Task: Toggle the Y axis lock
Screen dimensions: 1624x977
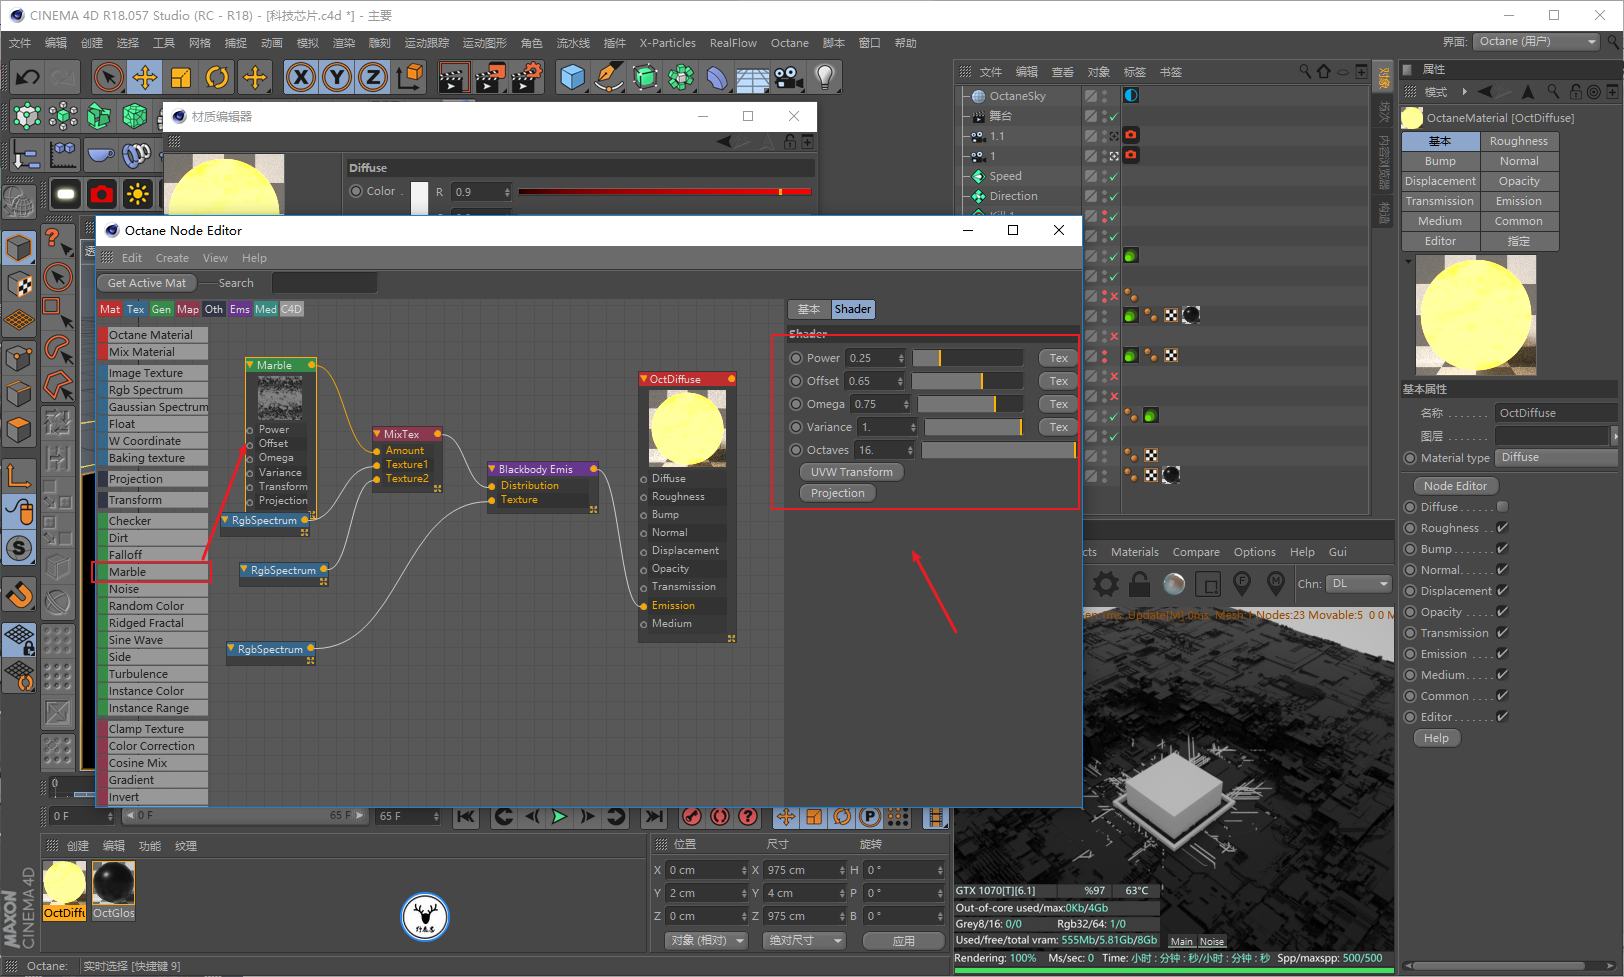Action: (x=337, y=77)
